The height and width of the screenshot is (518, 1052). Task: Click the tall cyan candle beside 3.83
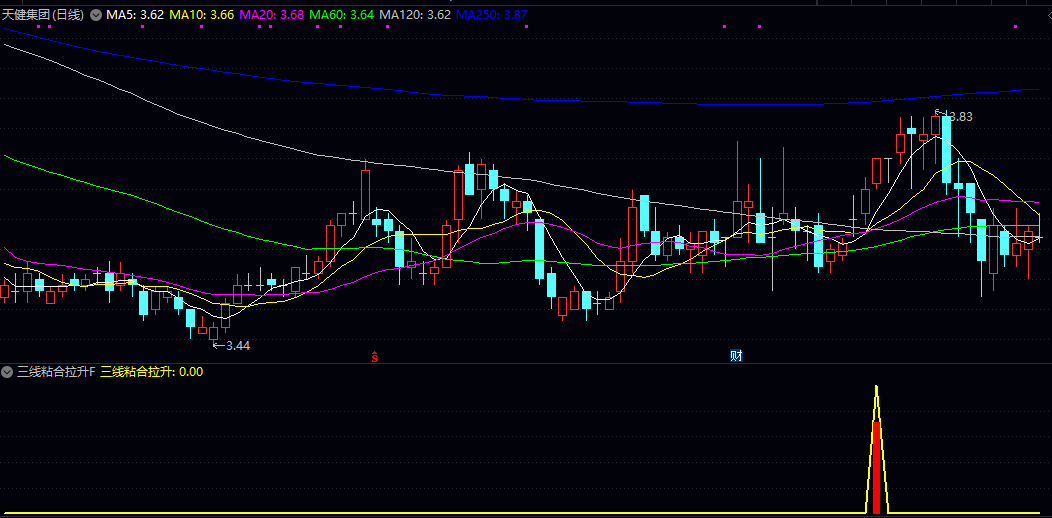click(x=945, y=150)
